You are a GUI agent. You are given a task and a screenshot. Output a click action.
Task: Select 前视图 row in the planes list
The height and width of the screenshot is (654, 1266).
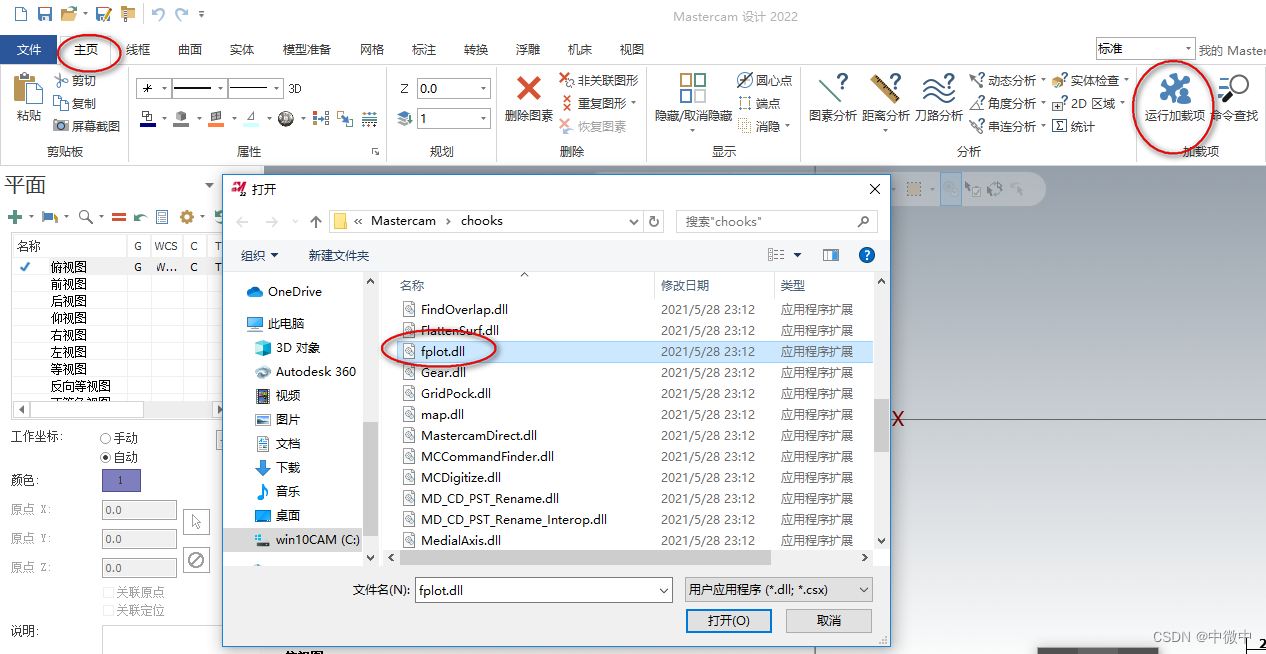coord(68,284)
